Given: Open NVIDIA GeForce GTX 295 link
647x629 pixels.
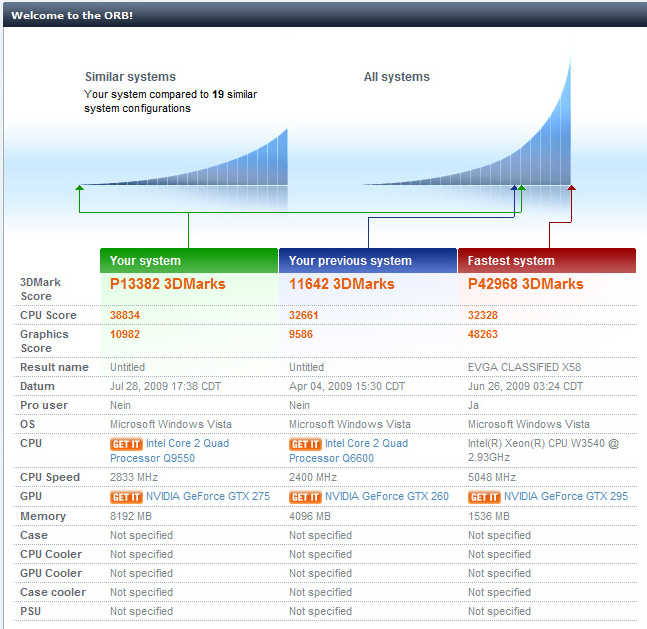Looking at the screenshot, I should (x=566, y=496).
